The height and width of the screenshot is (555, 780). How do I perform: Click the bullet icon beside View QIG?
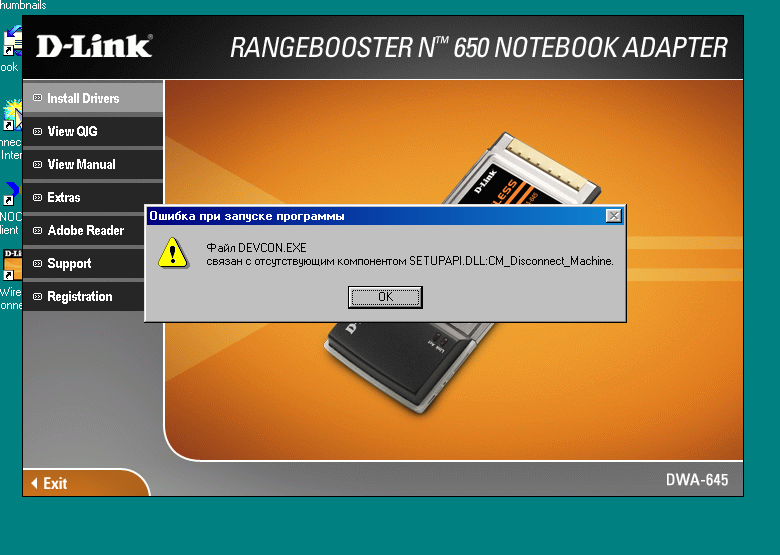37,131
